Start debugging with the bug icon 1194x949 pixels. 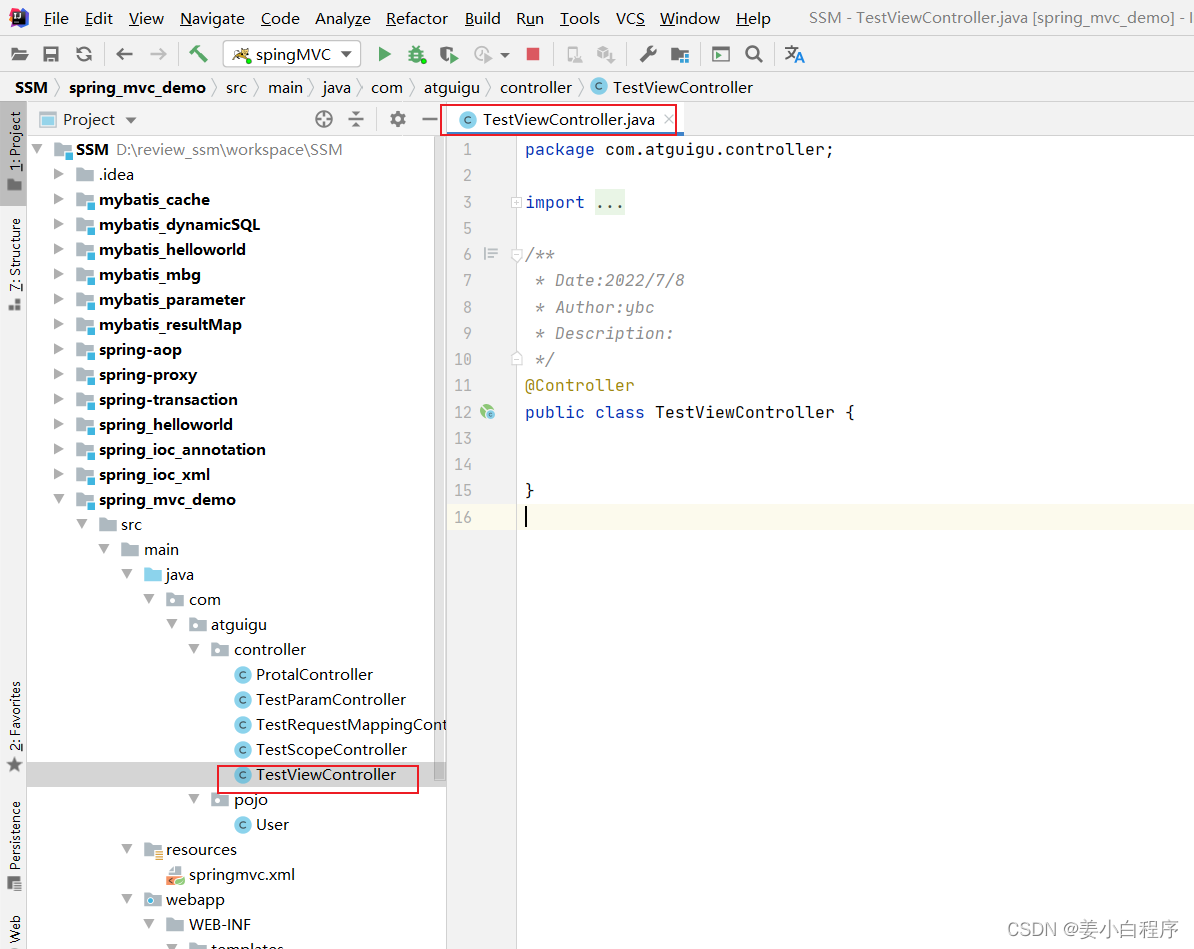pyautogui.click(x=416, y=55)
